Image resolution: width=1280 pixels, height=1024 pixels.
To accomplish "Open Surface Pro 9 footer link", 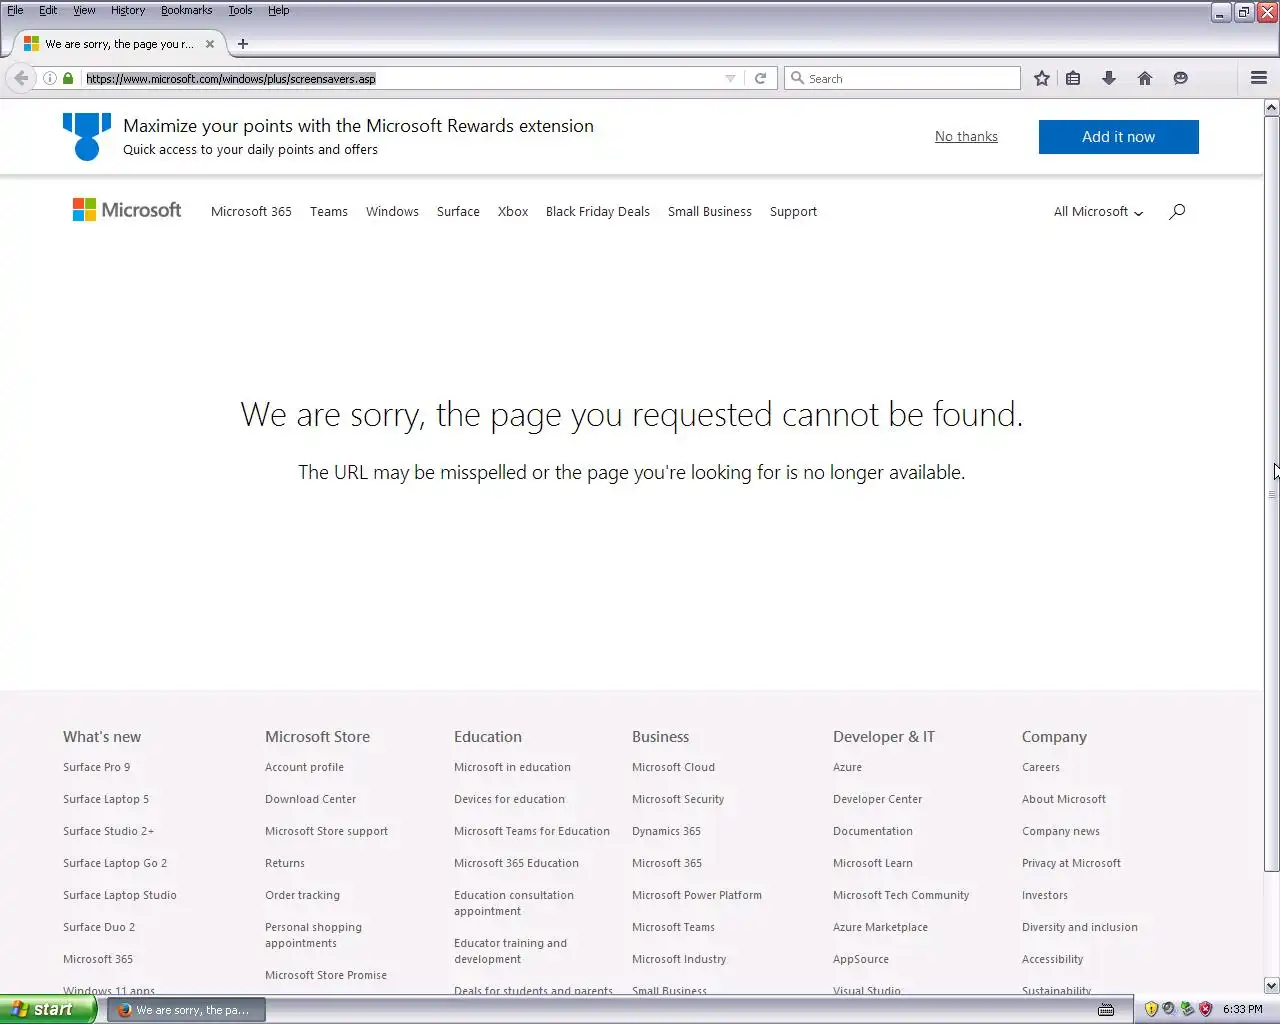I will click(x=96, y=767).
